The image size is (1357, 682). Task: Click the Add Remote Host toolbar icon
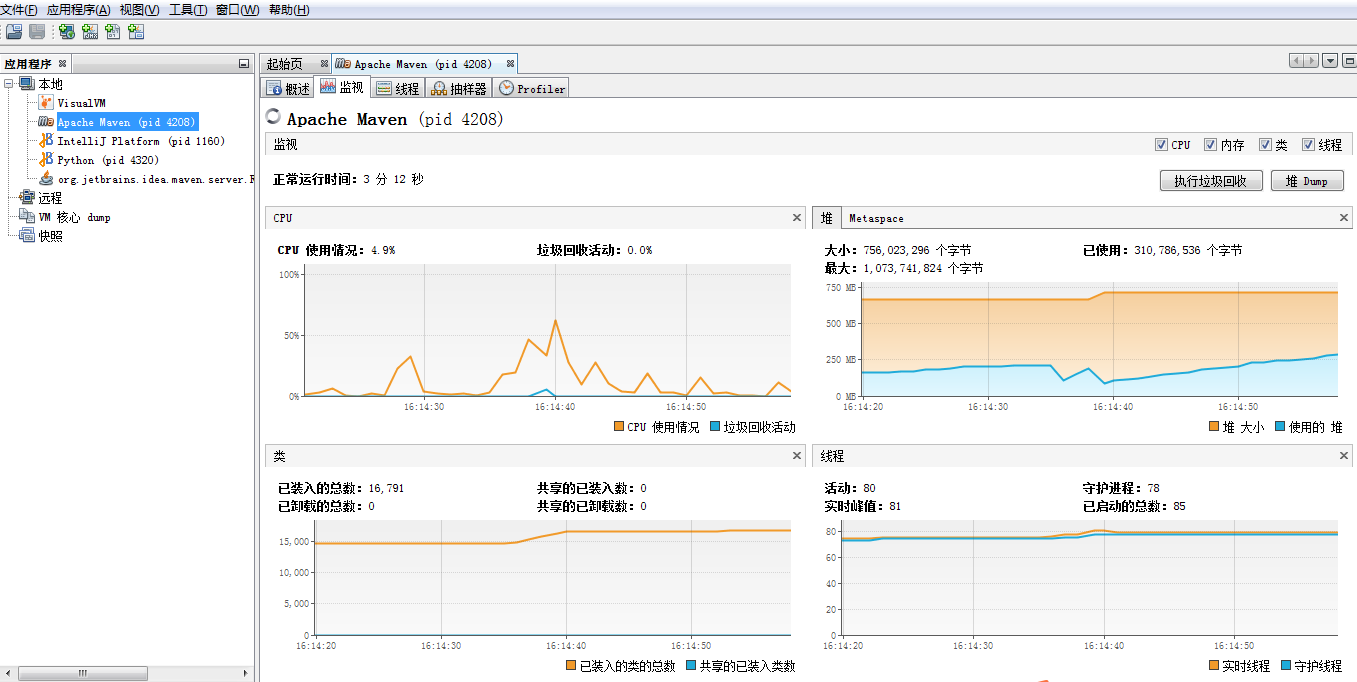tap(67, 31)
